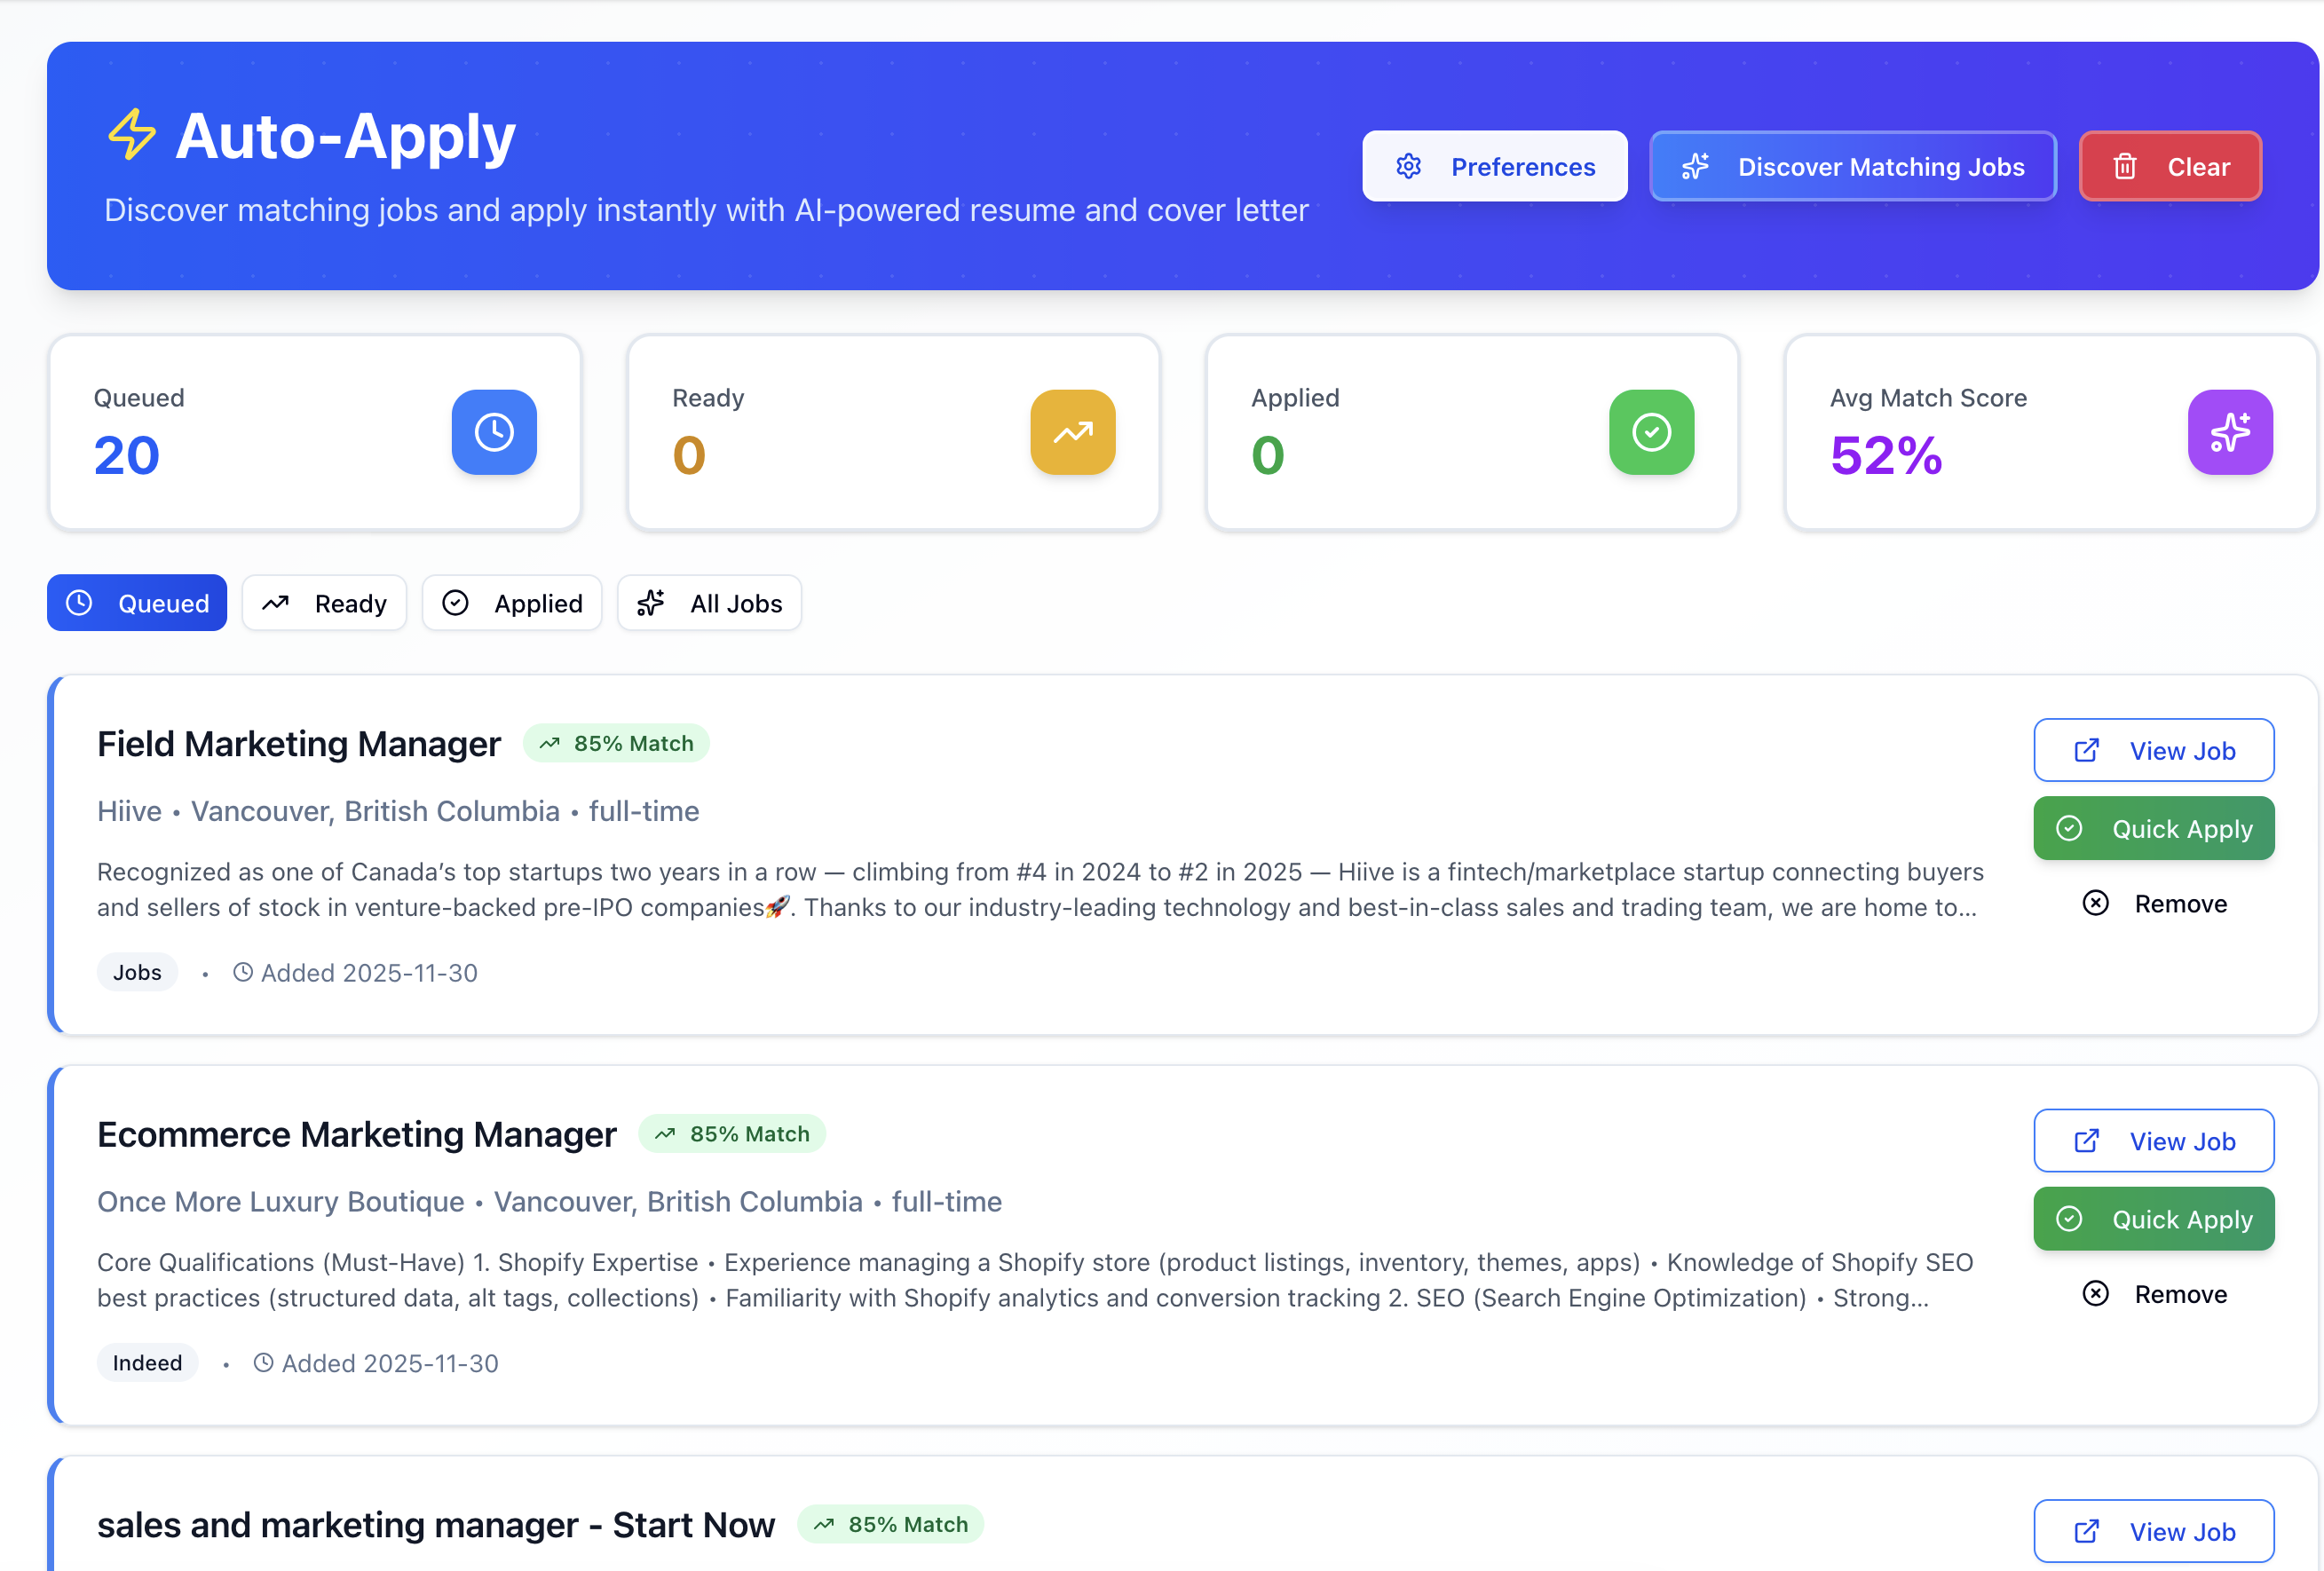Click the trash icon inside the Clear button
This screenshot has height=1571, width=2324.
(2126, 166)
